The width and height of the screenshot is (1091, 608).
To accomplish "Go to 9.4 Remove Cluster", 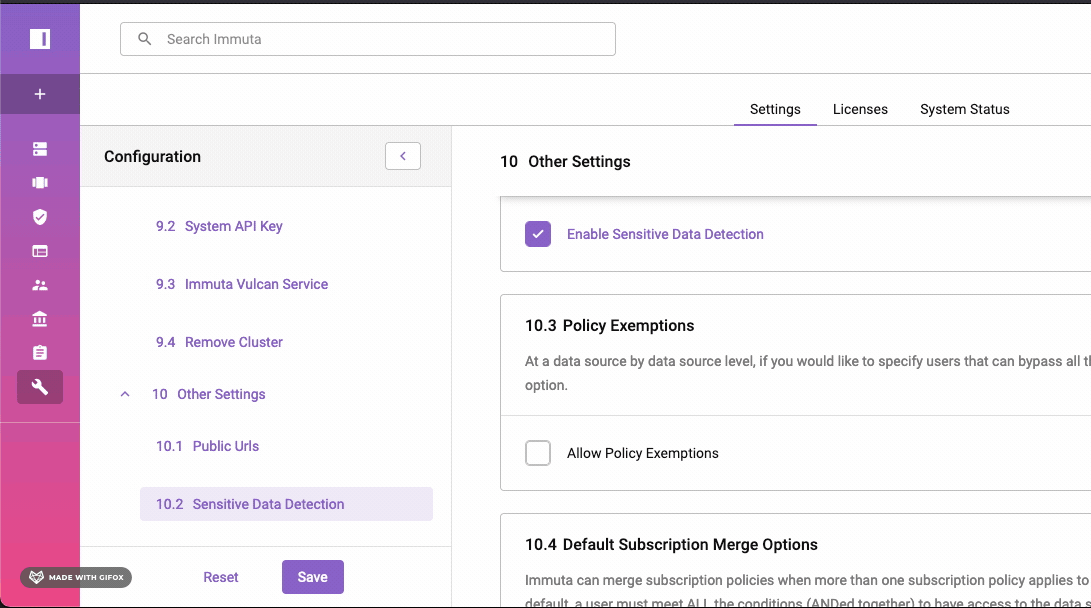I will click(219, 342).
